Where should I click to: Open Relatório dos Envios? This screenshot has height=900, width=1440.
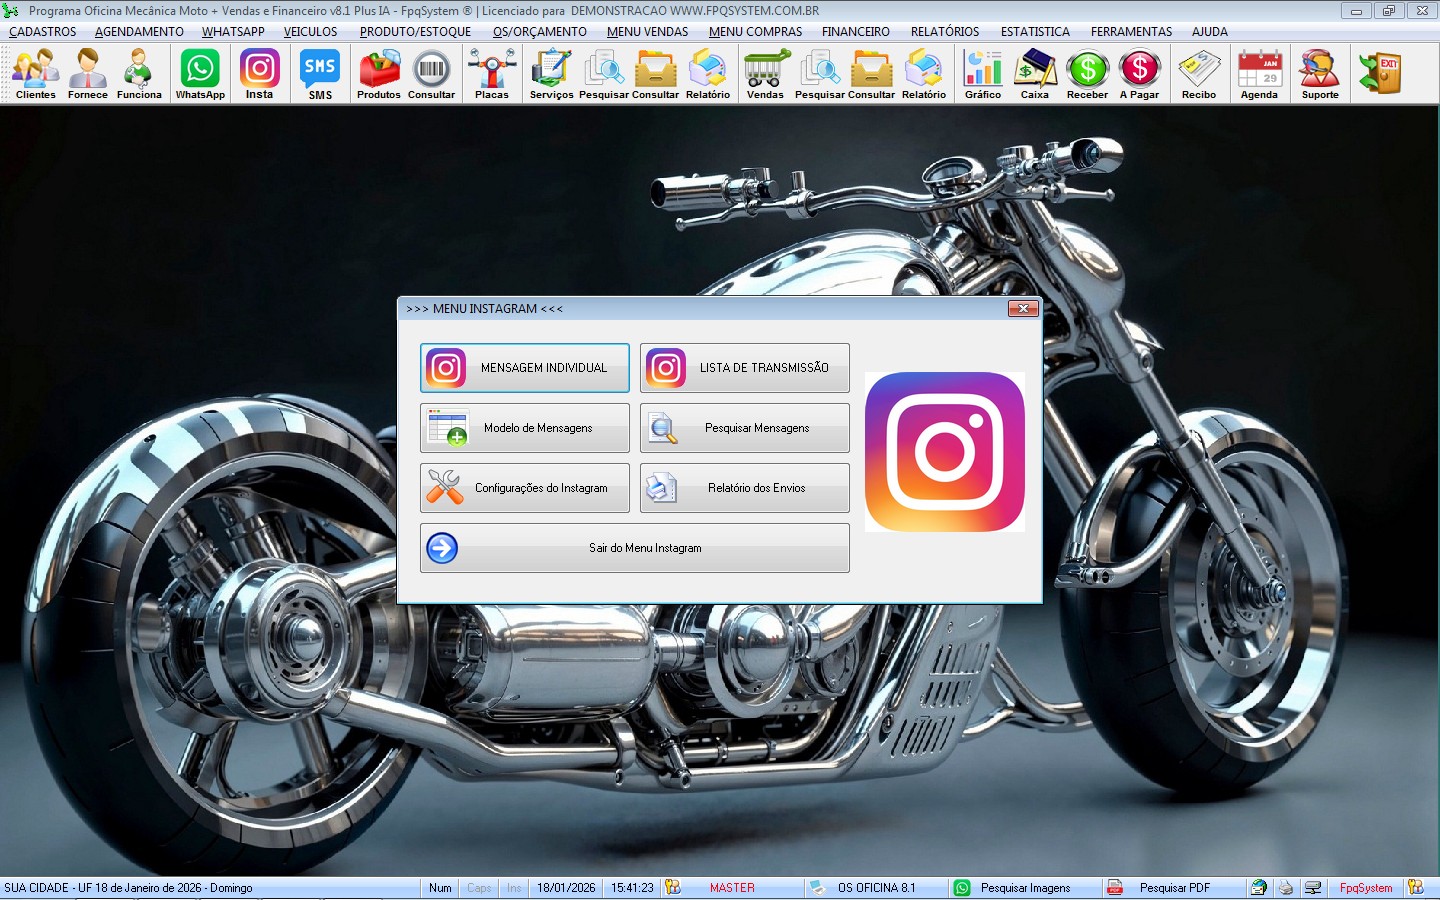coord(745,488)
